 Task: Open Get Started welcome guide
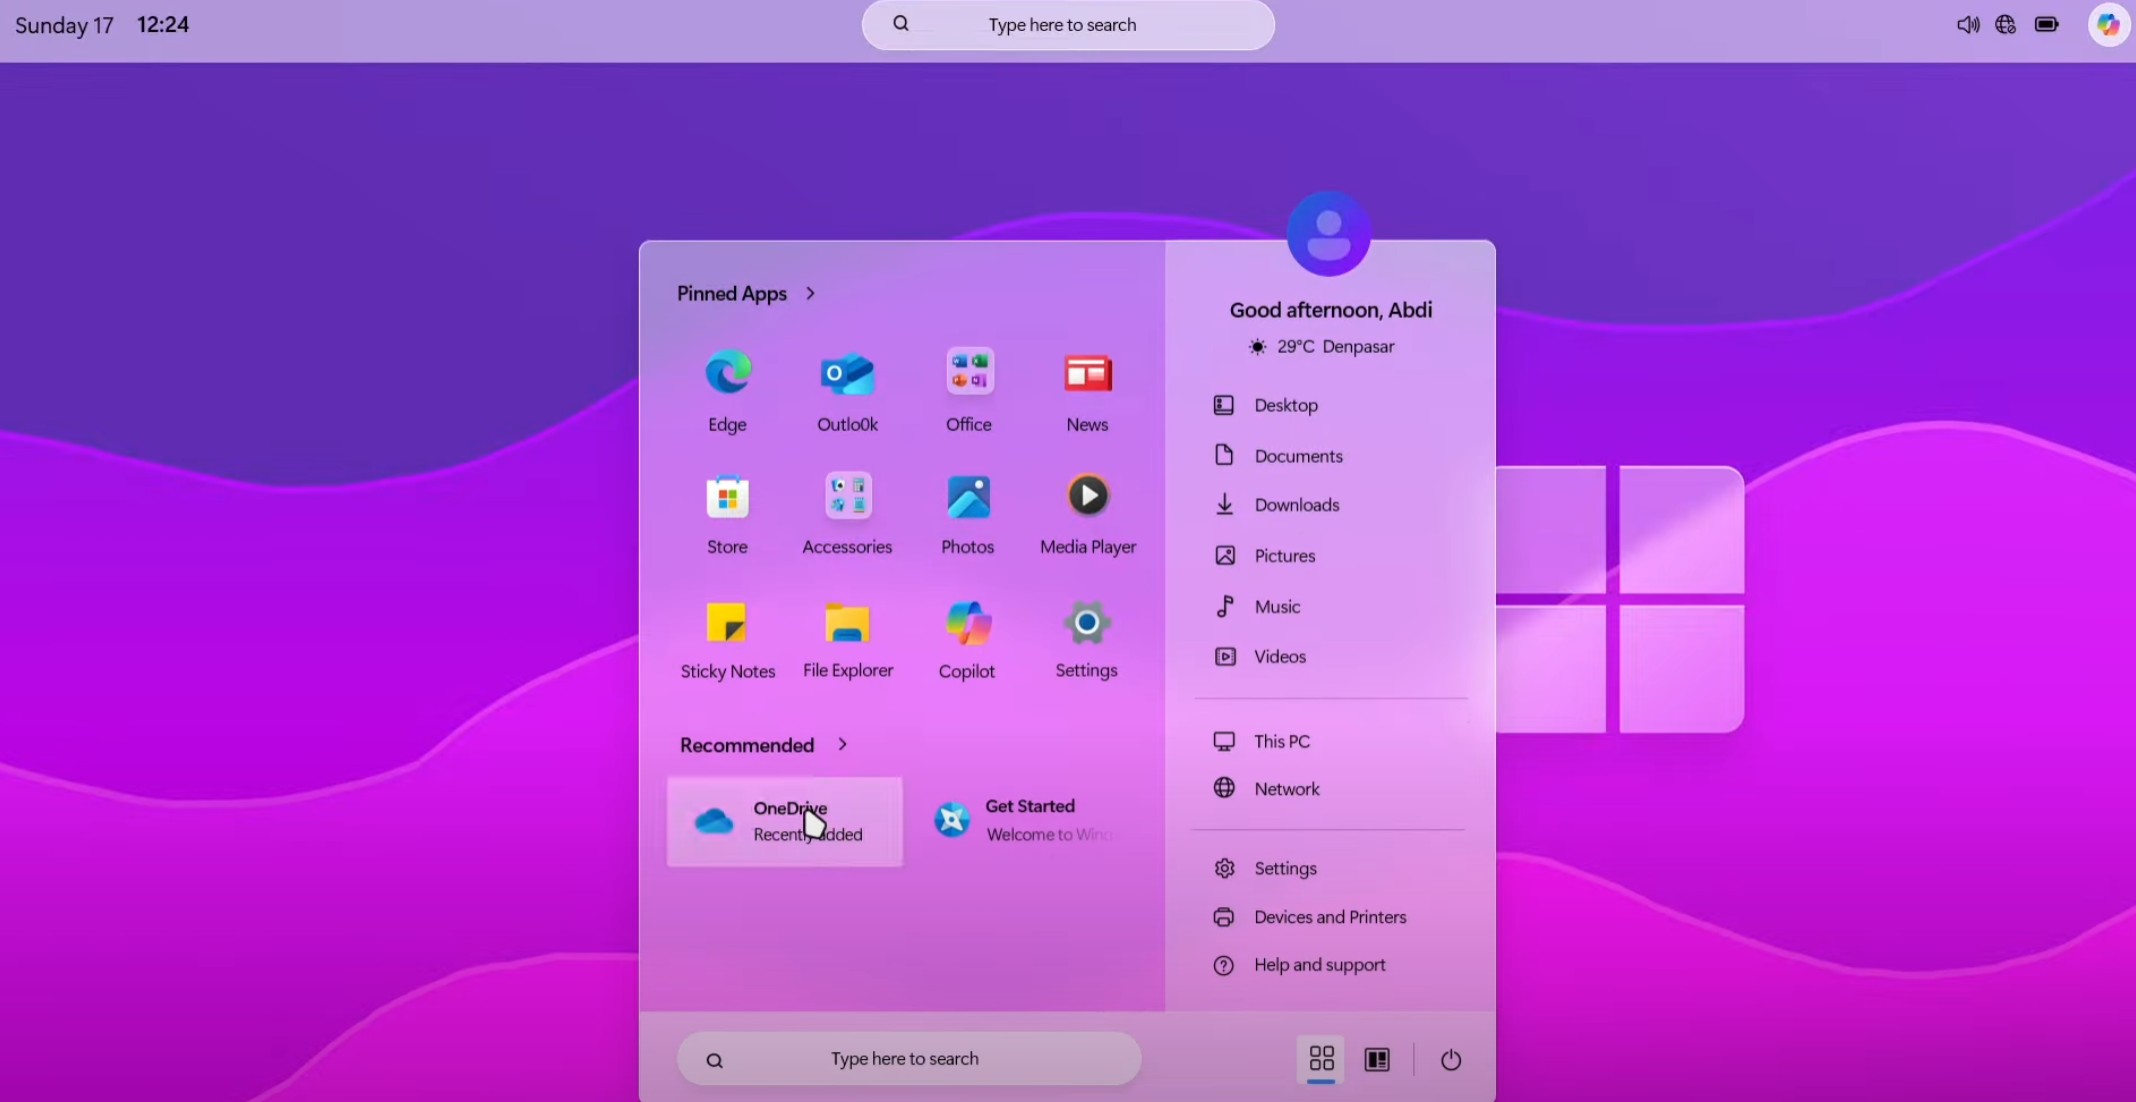(x=1030, y=818)
